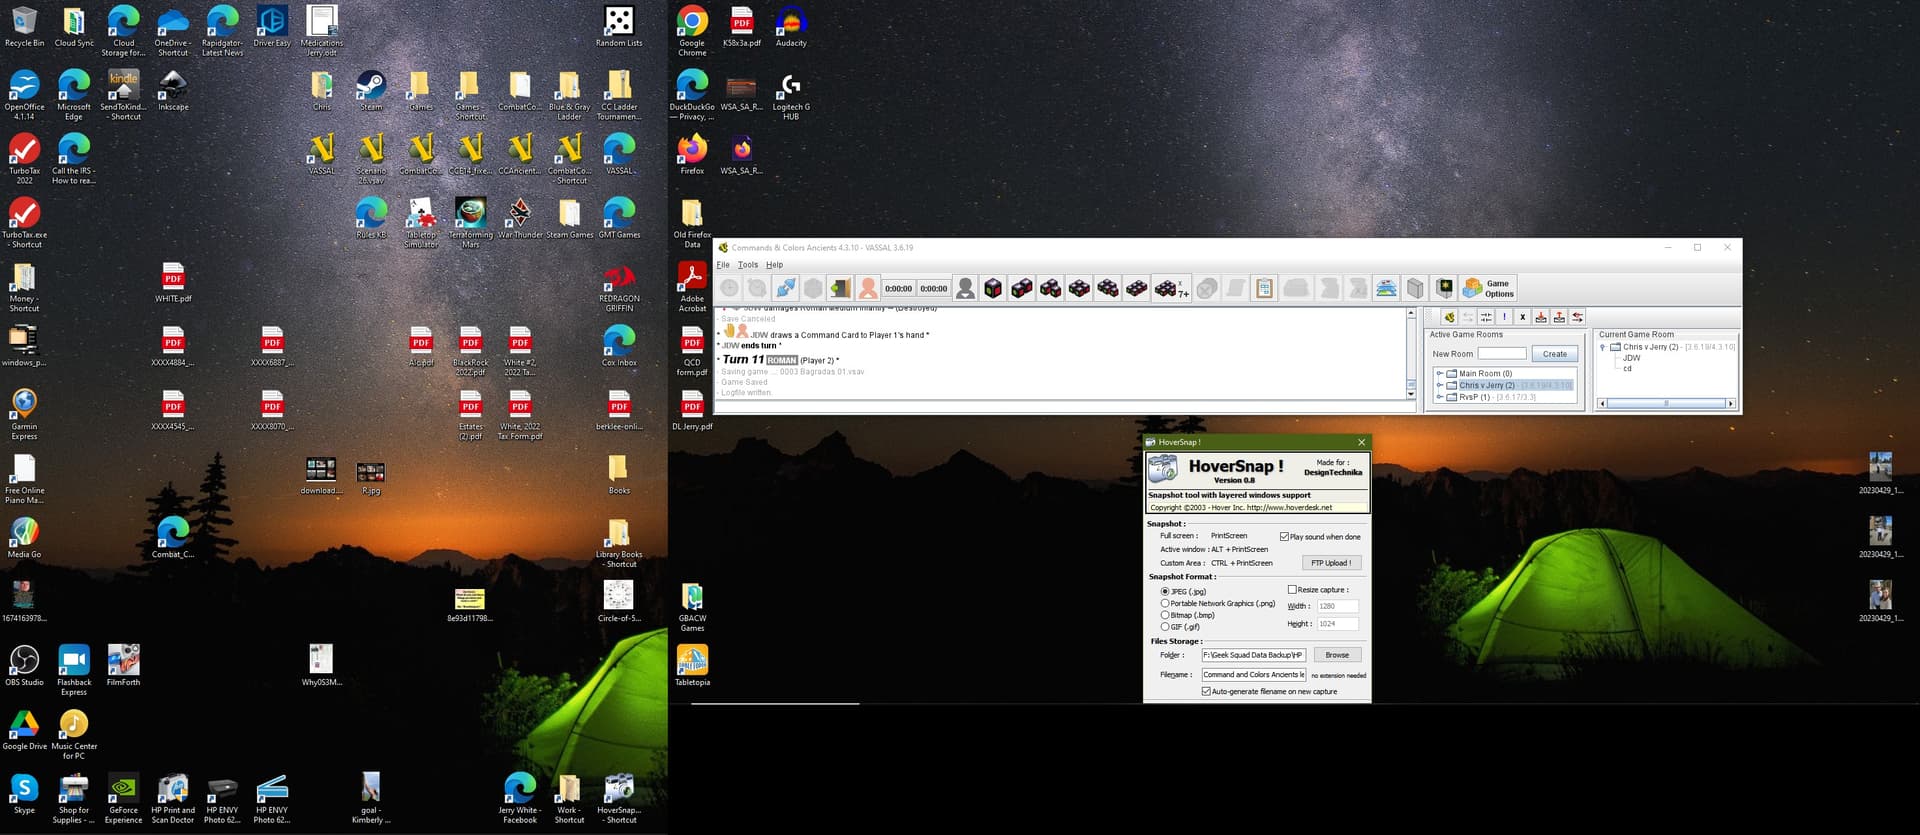Select player cd in Current Game Room
Viewport: 1920px width, 835px height.
[1627, 369]
